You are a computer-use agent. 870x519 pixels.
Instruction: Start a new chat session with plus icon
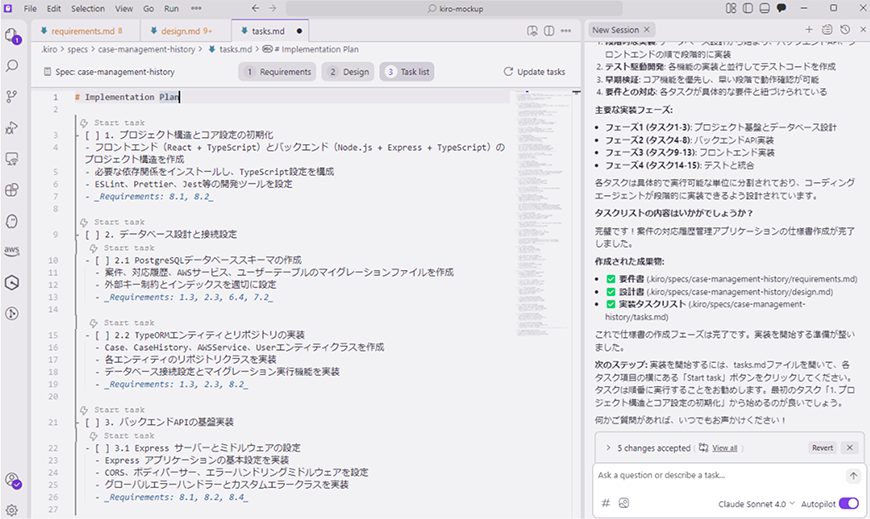coord(809,30)
